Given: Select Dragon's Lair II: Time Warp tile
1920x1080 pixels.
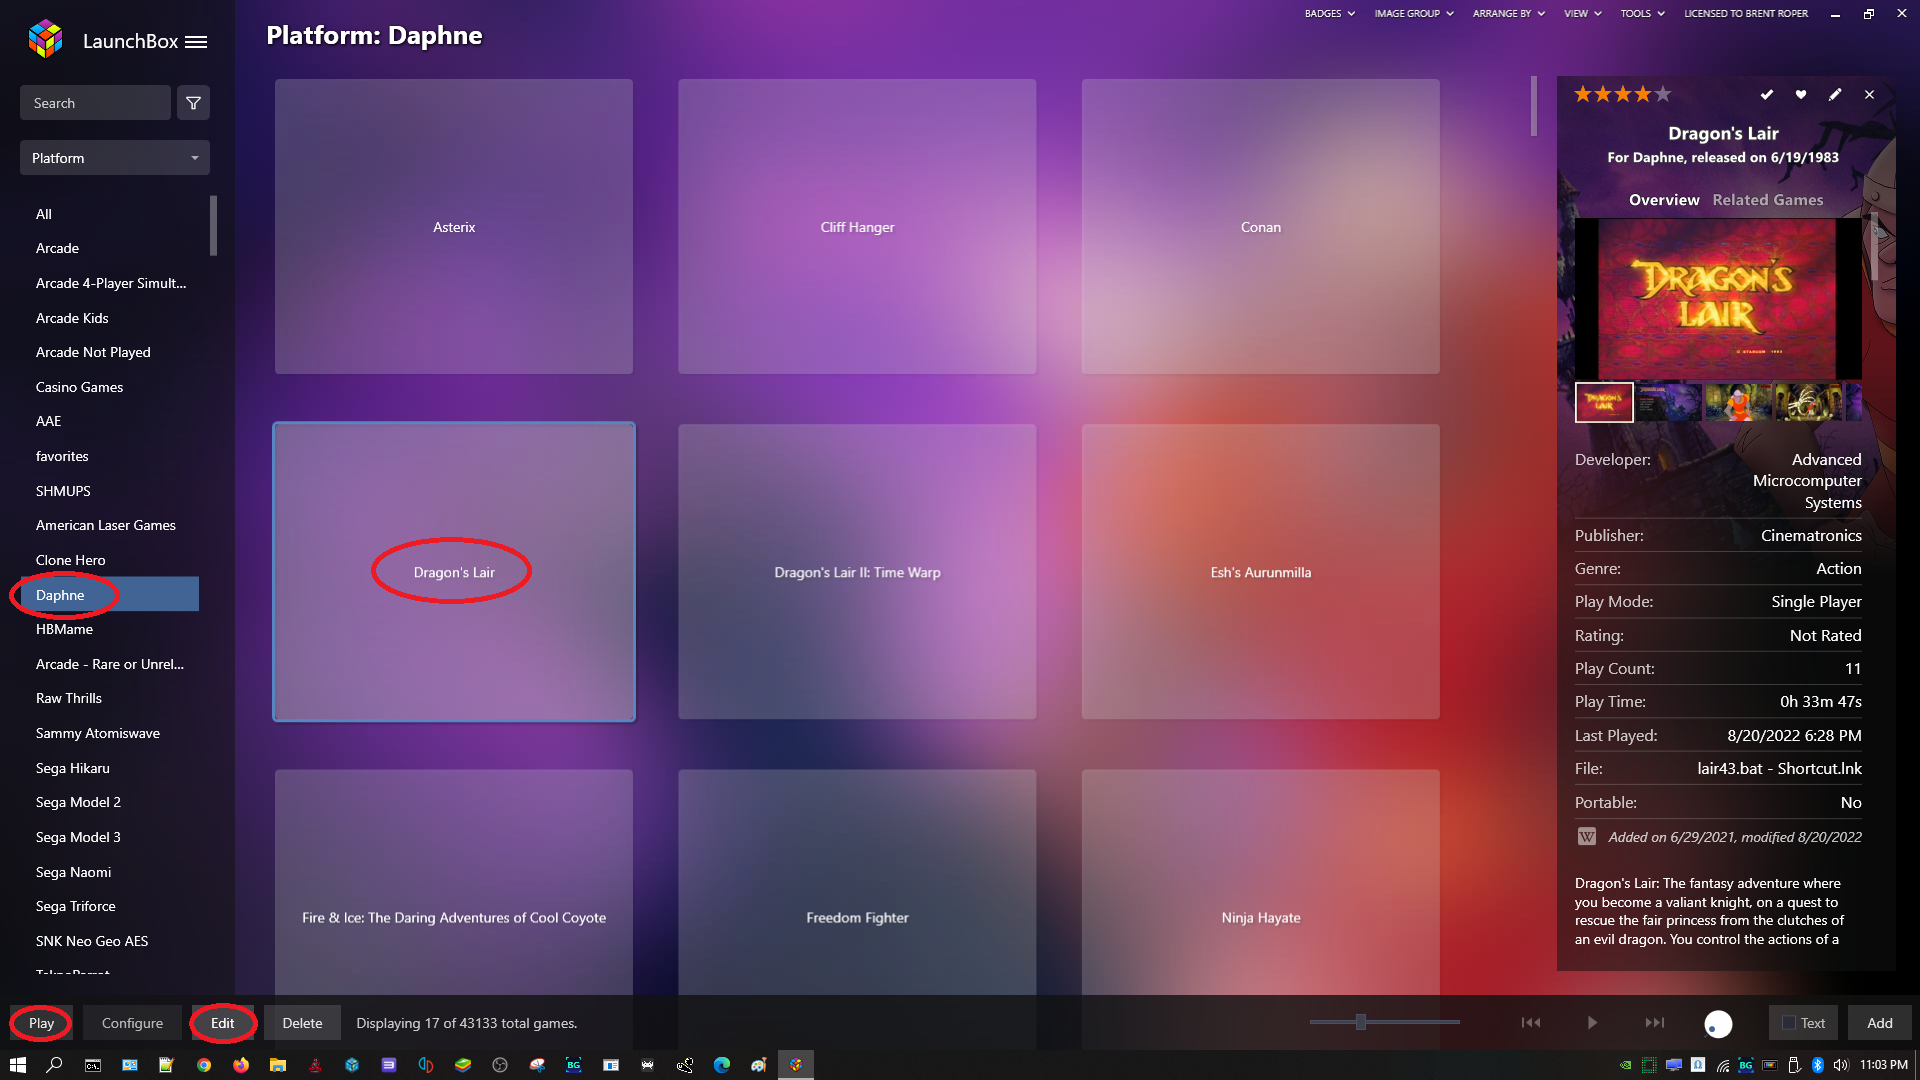Looking at the screenshot, I should (857, 572).
